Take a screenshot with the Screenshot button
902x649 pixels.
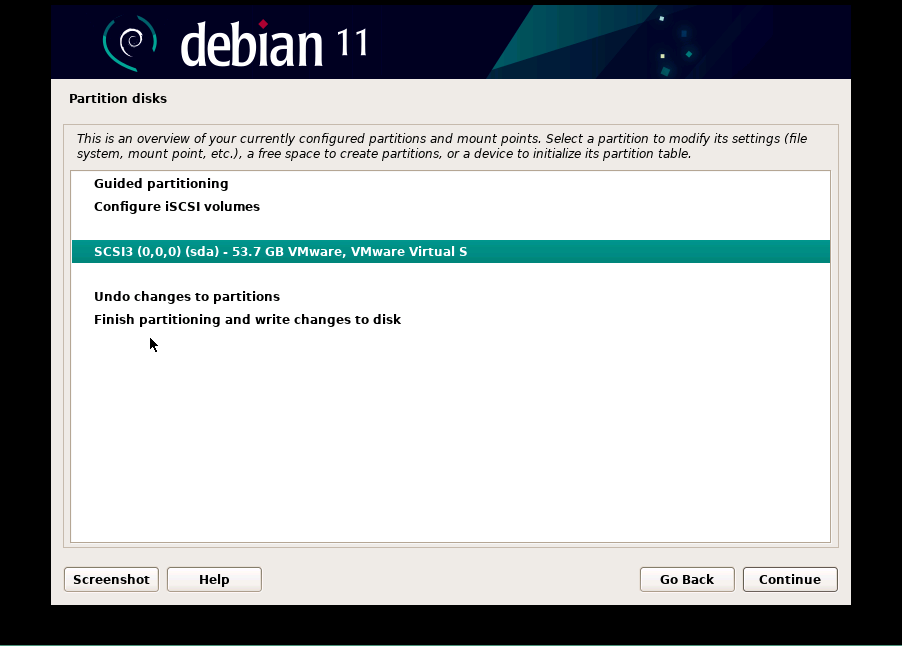coord(110,579)
